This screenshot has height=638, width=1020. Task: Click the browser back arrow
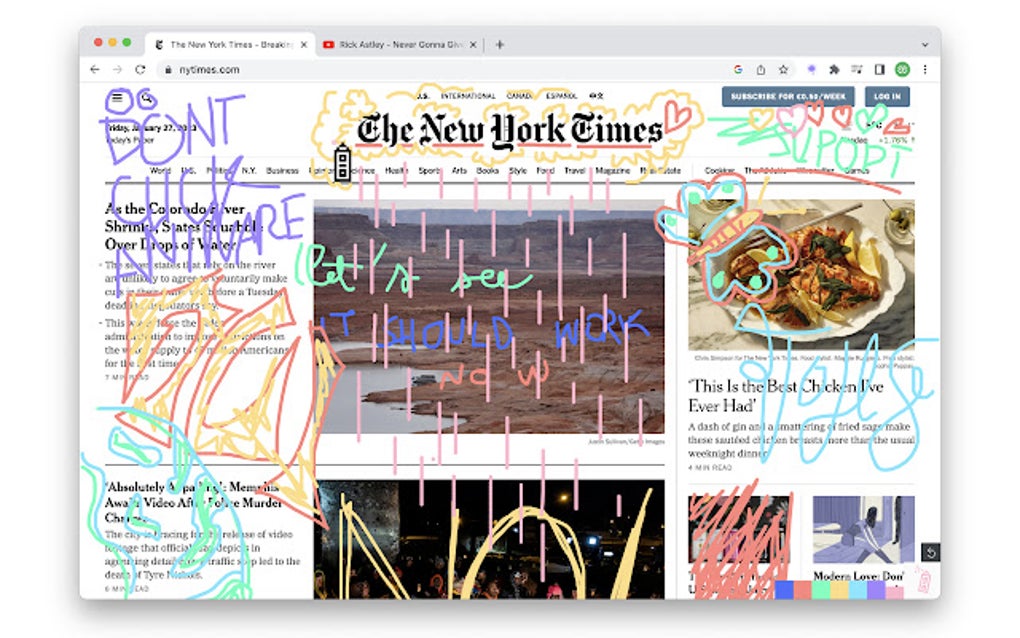pyautogui.click(x=95, y=70)
